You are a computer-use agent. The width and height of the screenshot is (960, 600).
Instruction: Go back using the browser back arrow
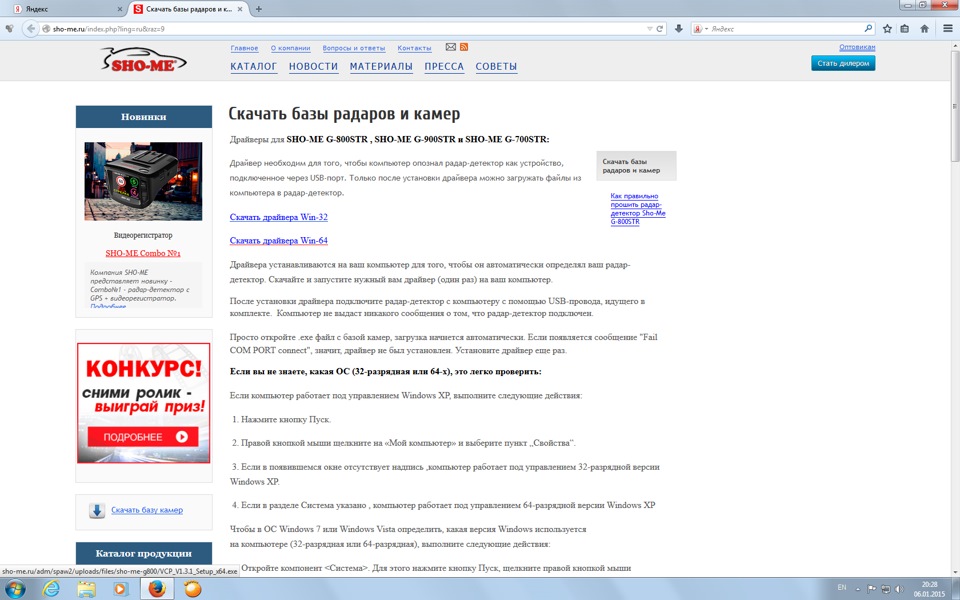[30, 29]
